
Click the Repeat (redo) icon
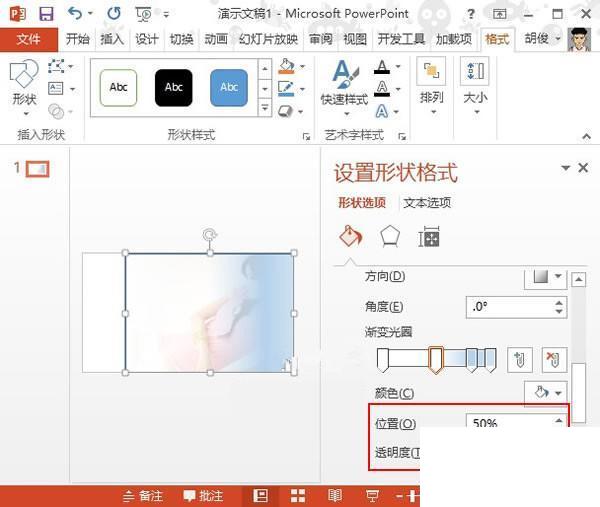(114, 14)
